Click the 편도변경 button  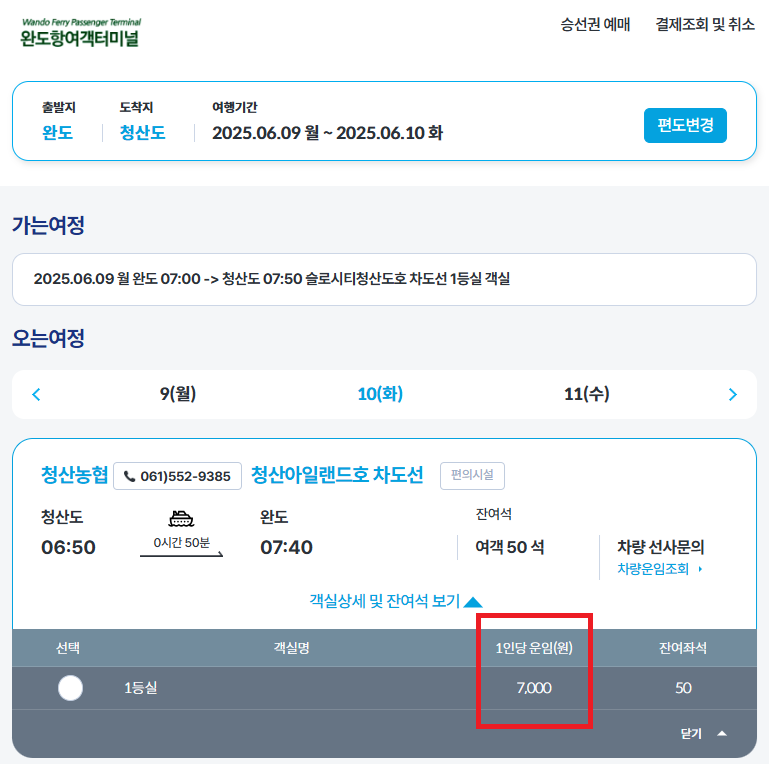685,125
